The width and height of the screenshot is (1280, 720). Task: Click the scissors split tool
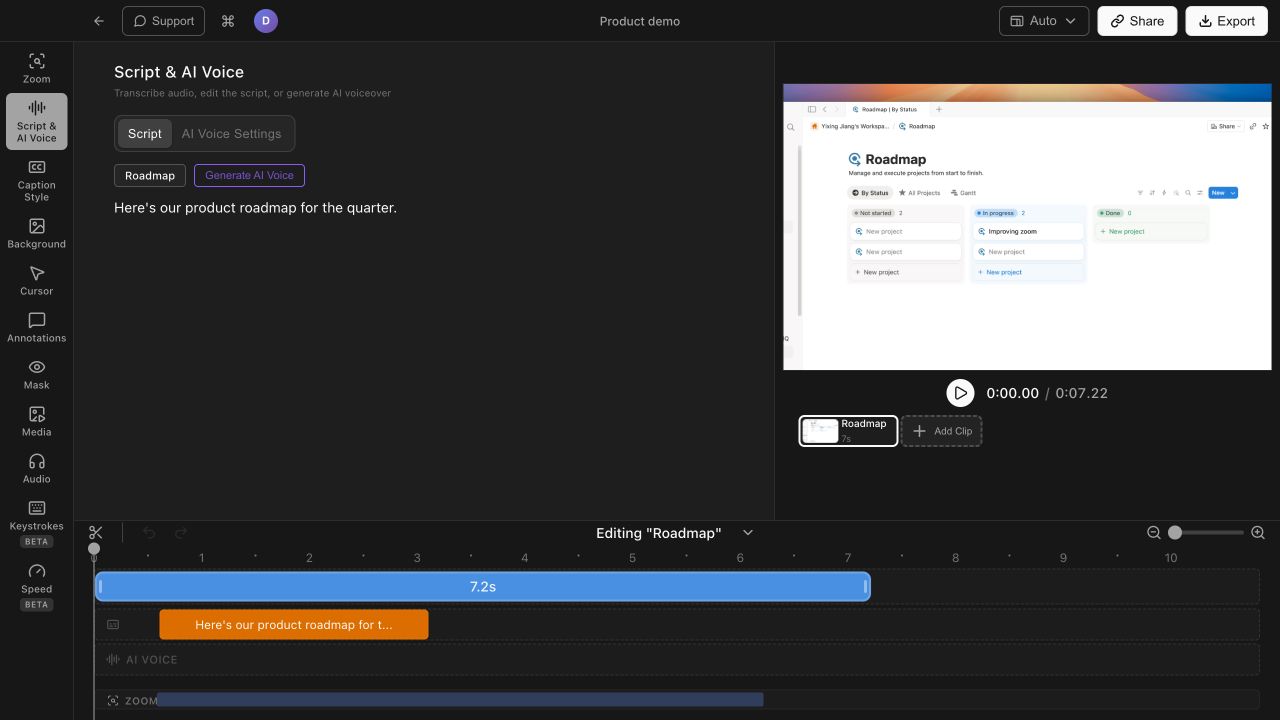click(96, 533)
